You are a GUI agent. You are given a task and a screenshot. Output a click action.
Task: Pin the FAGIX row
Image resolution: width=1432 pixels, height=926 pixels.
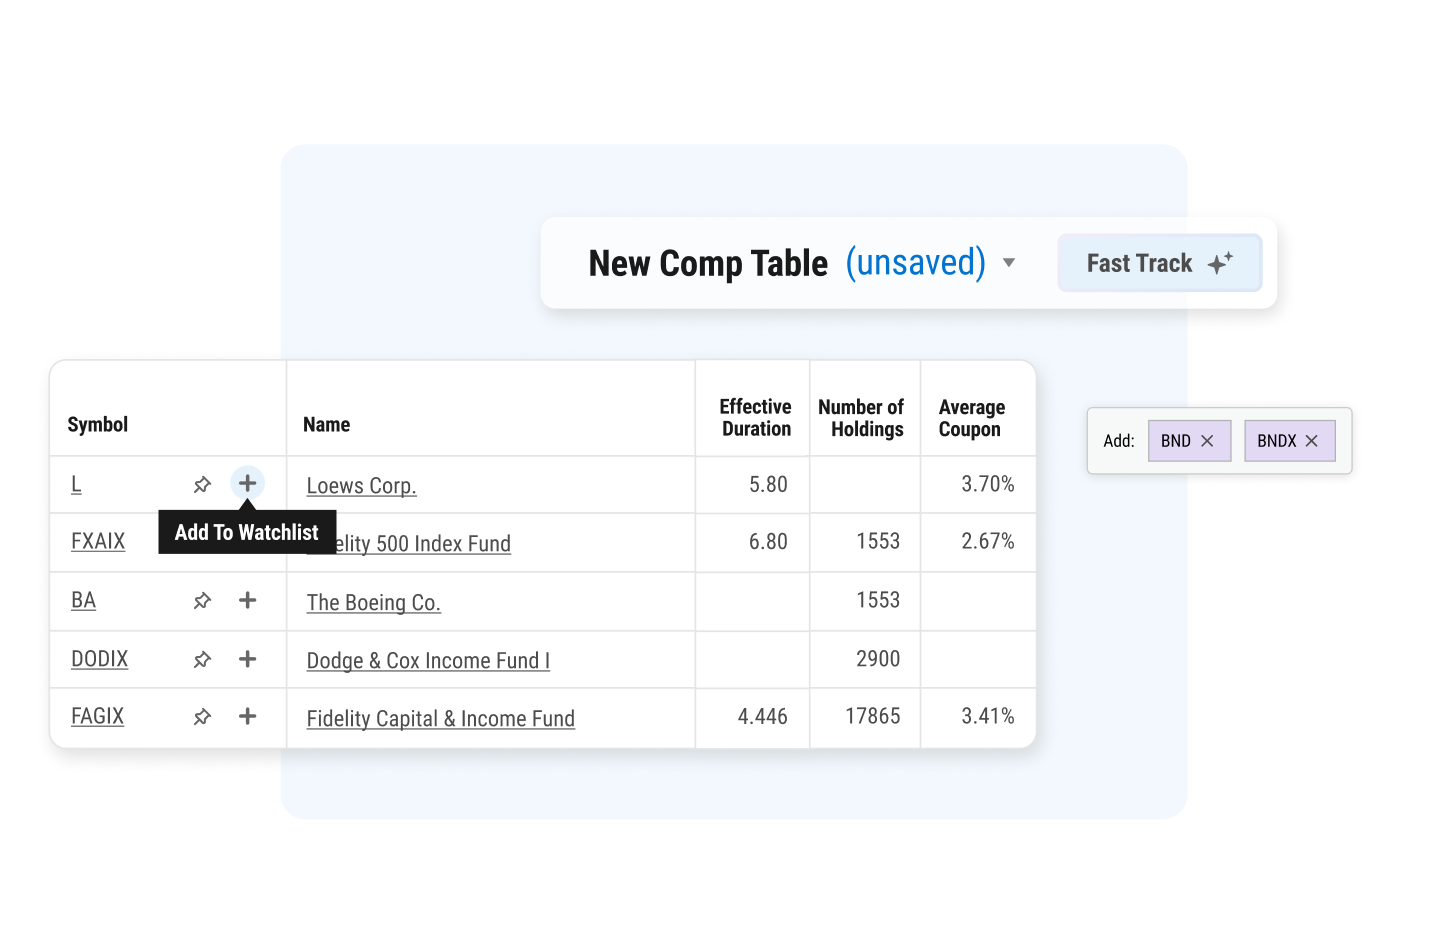(x=202, y=717)
